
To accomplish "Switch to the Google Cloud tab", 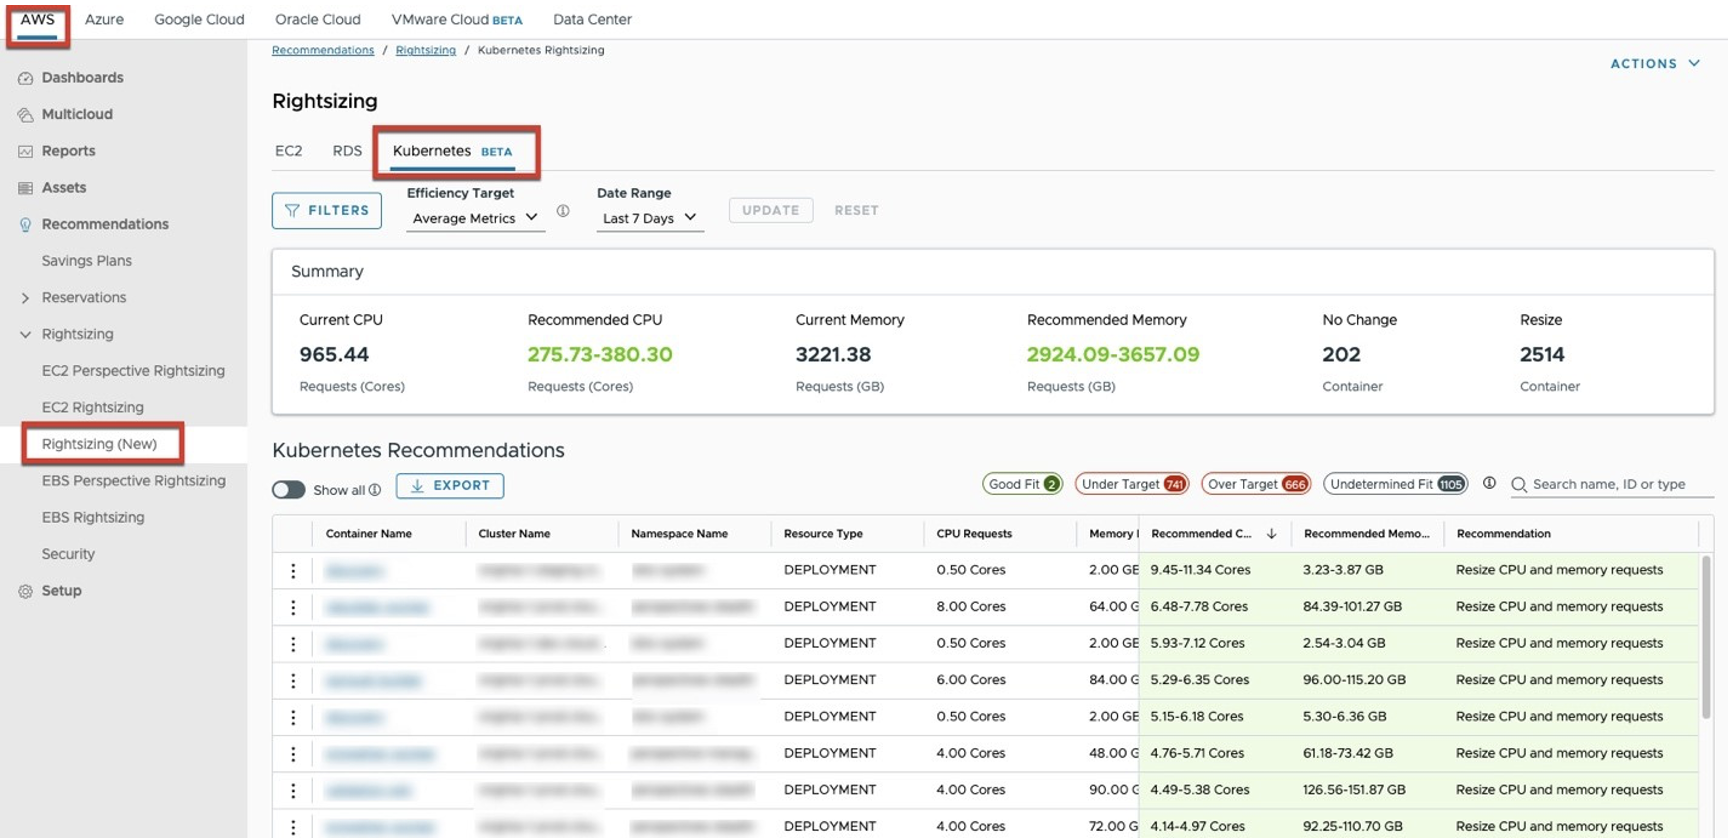I will [x=199, y=20].
